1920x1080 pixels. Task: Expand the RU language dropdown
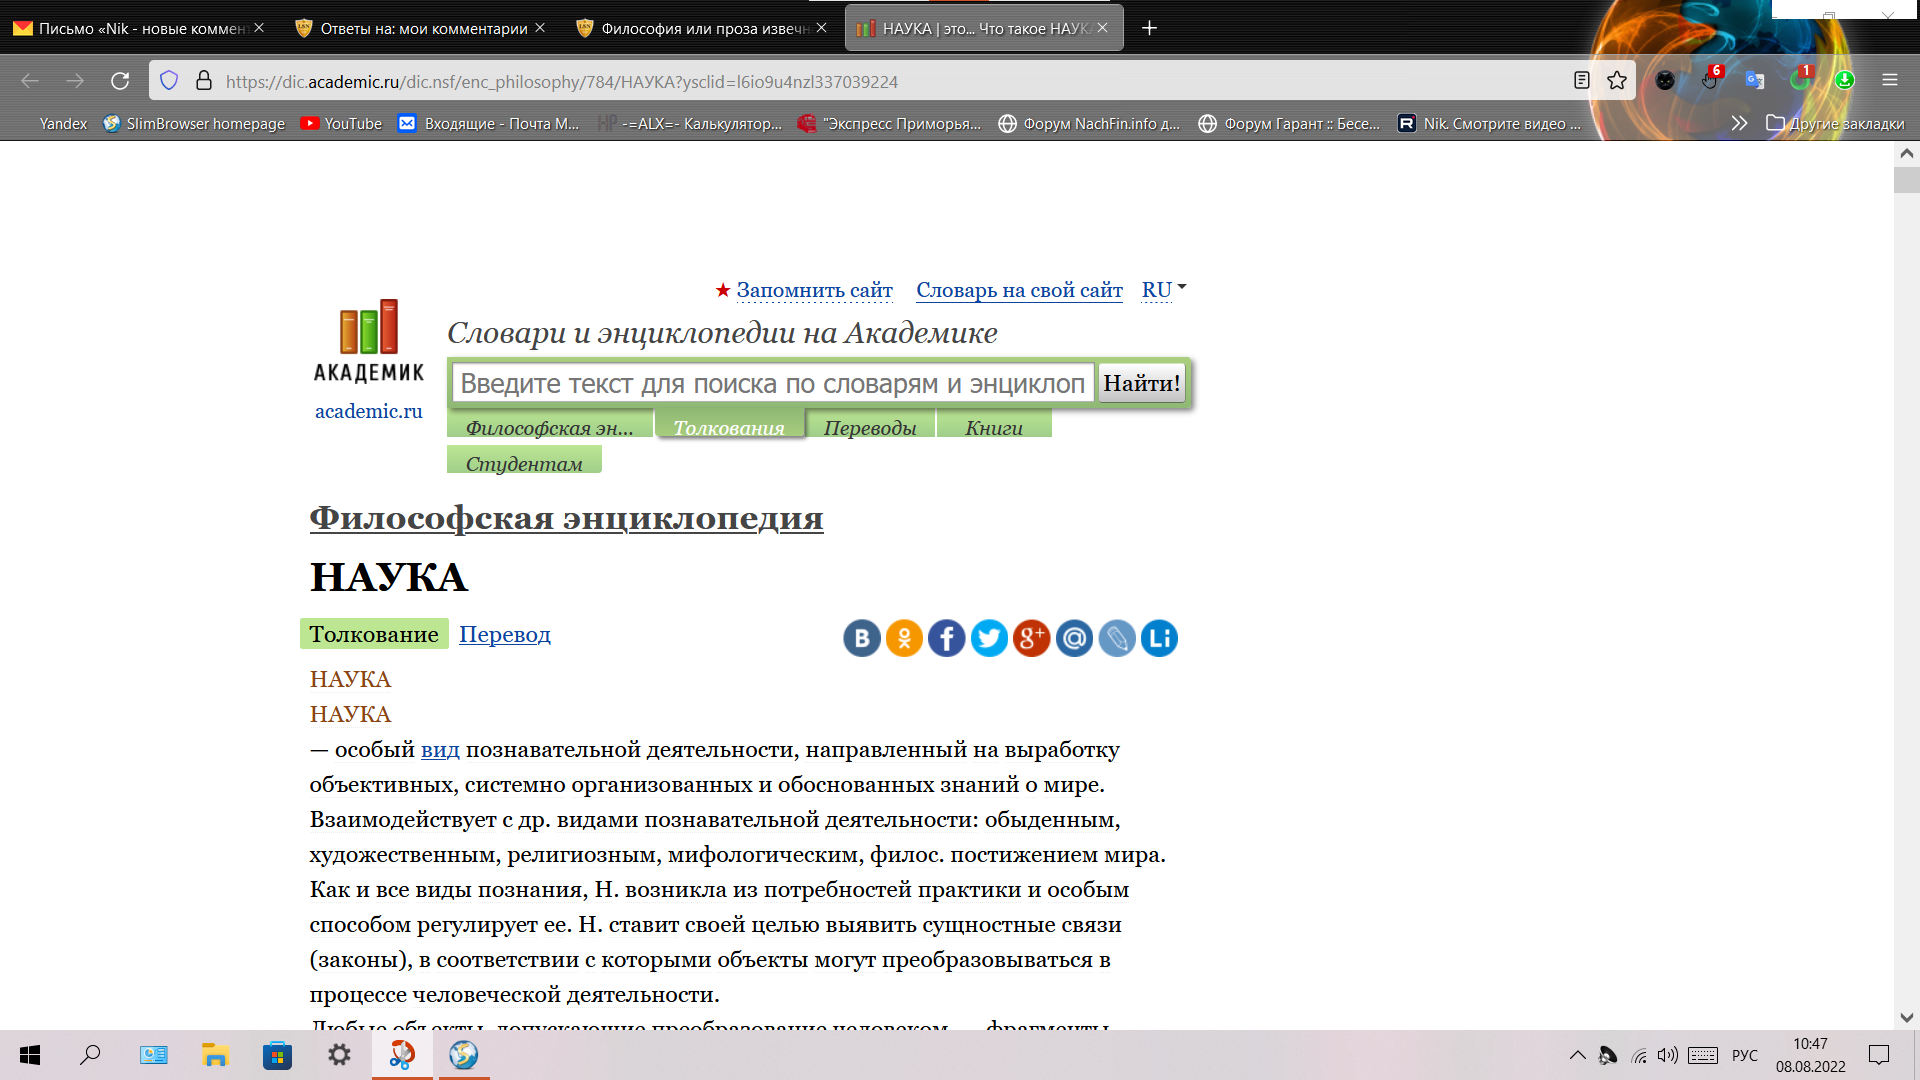tap(1163, 290)
